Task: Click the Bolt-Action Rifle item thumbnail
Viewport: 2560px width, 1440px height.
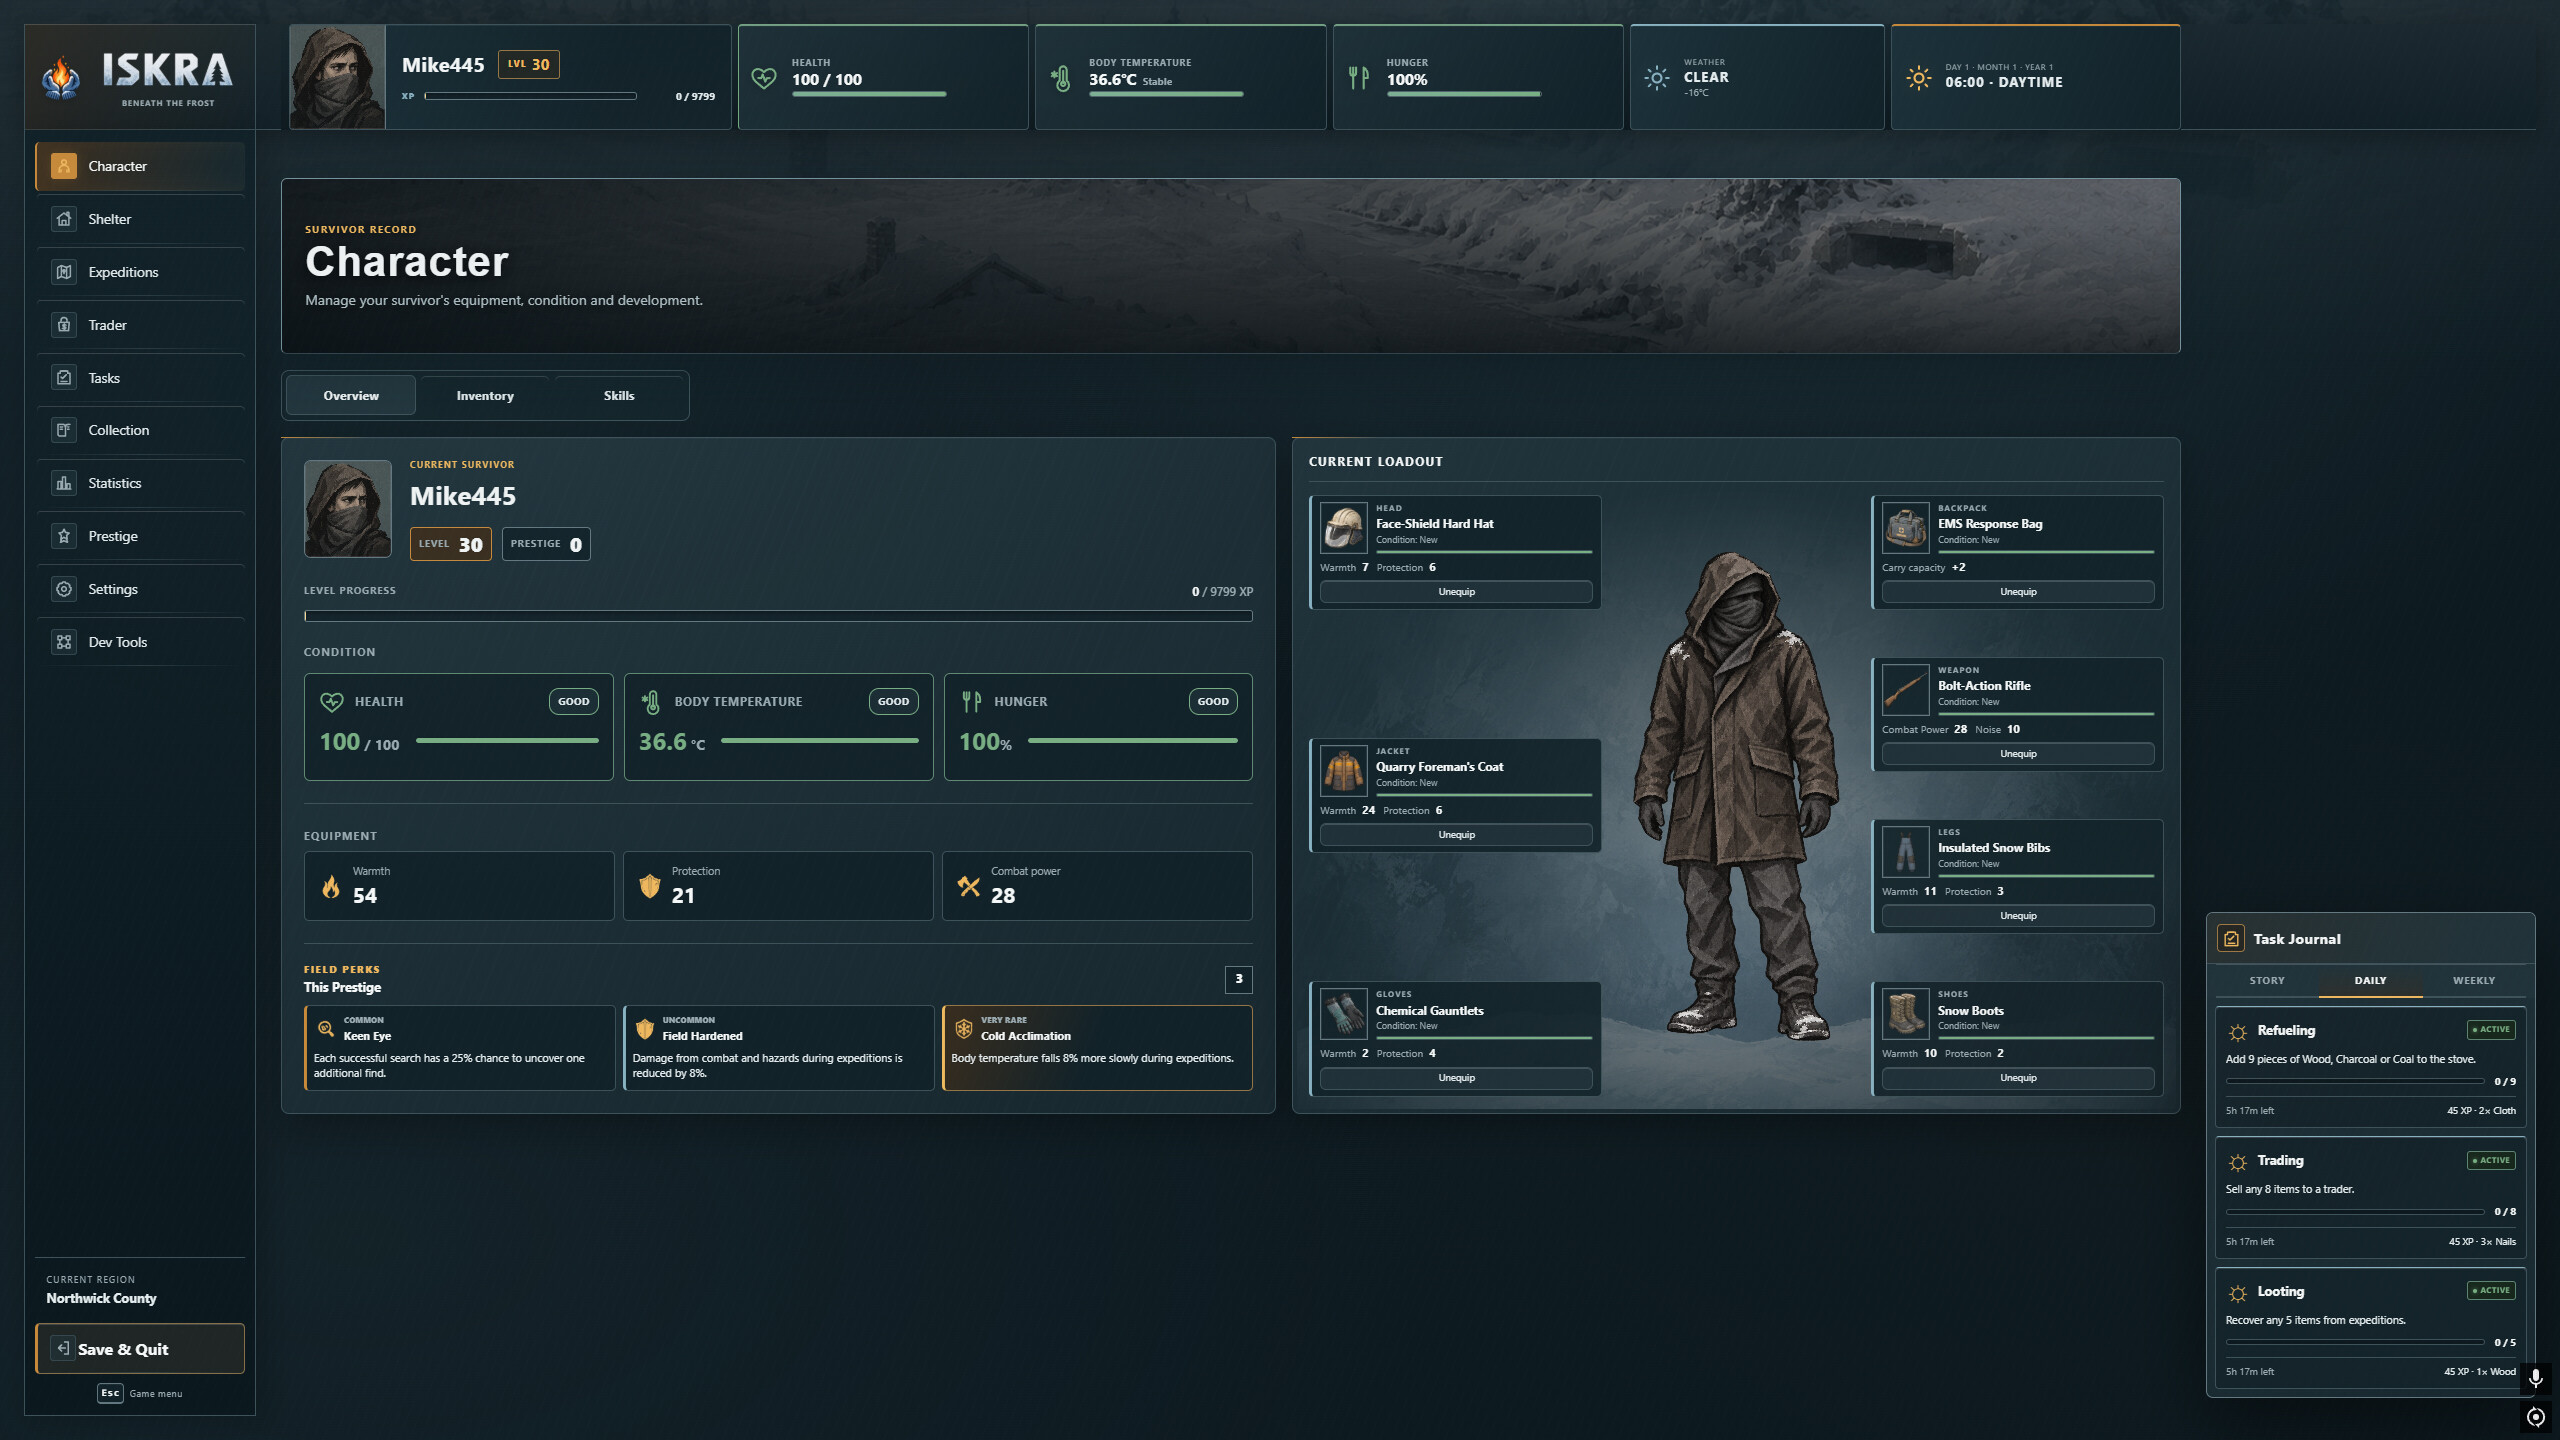Action: pos(1905,689)
